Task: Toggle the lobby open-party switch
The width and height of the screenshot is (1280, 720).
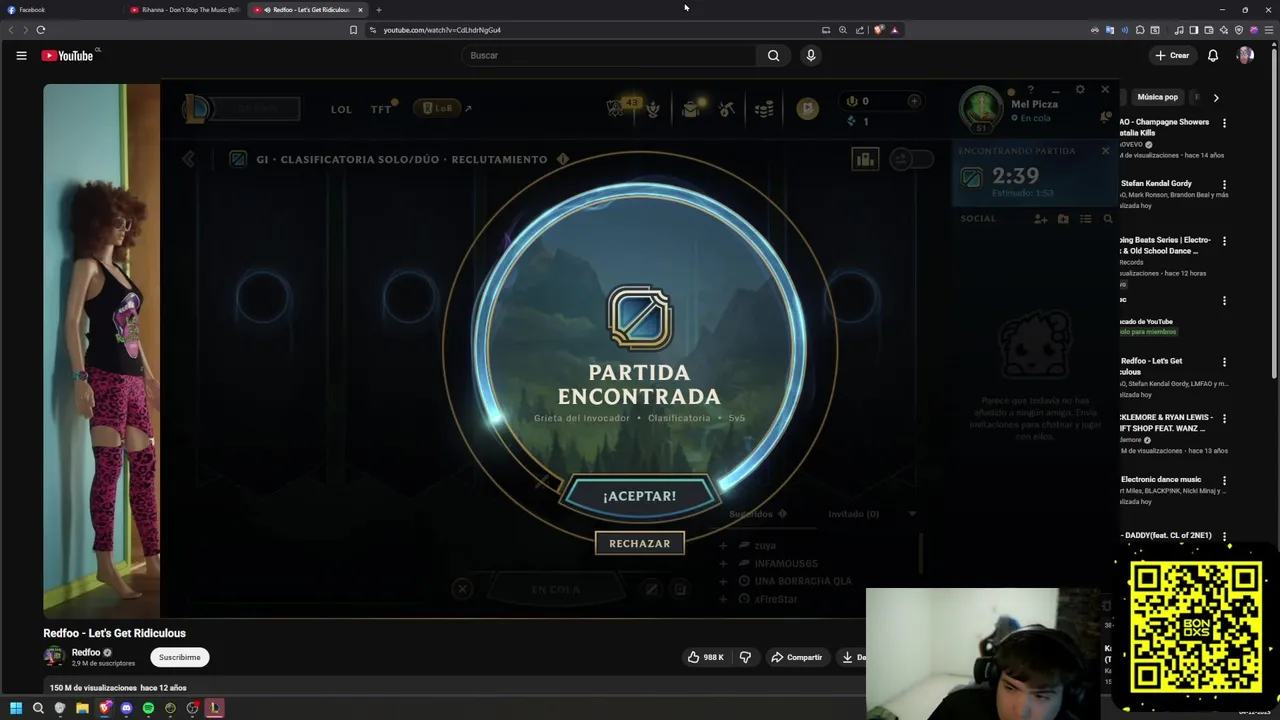Action: (x=911, y=159)
